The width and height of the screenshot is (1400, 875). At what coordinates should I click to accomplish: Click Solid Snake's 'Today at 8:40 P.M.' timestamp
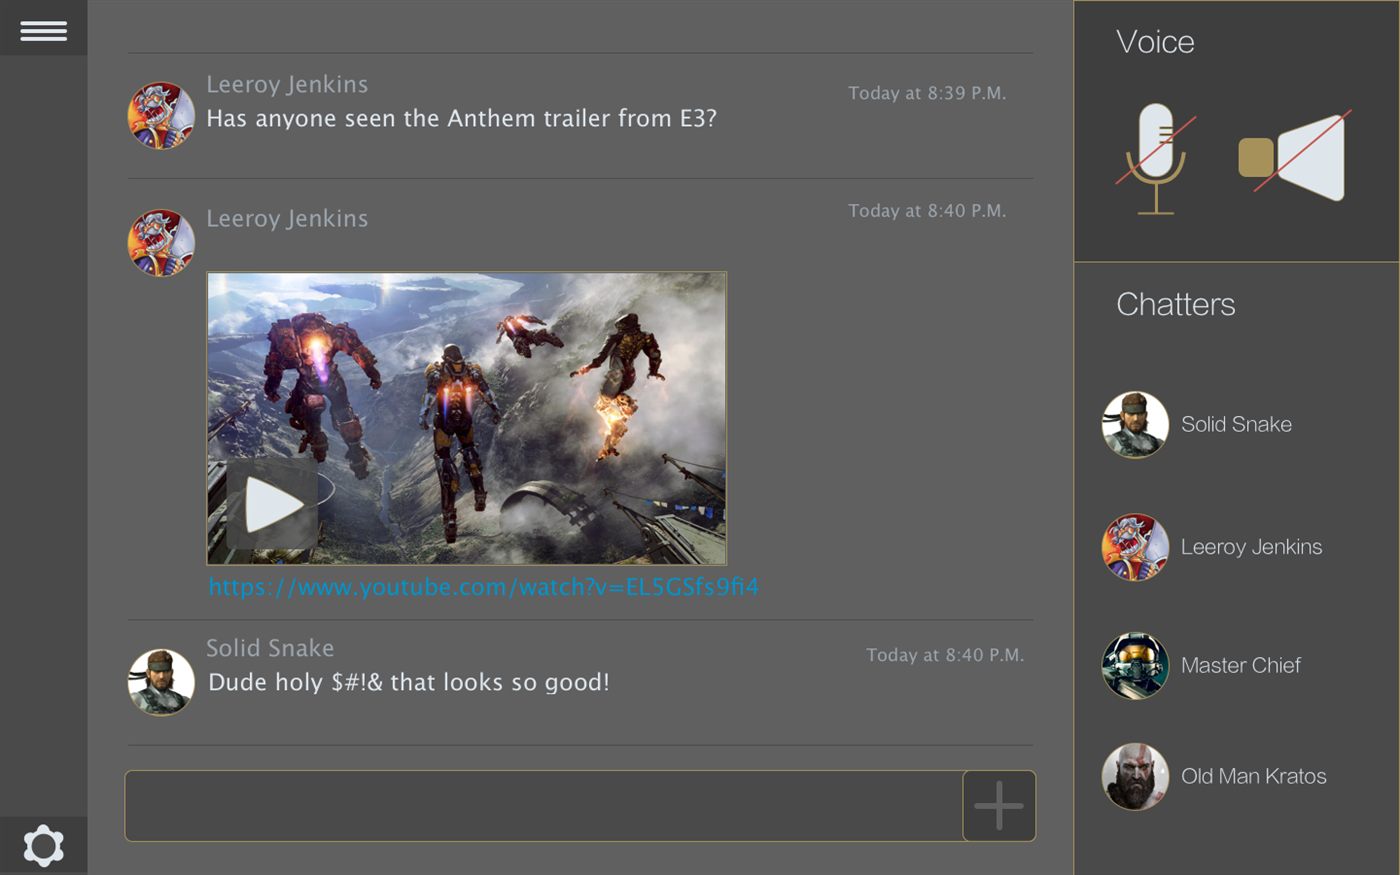[945, 655]
